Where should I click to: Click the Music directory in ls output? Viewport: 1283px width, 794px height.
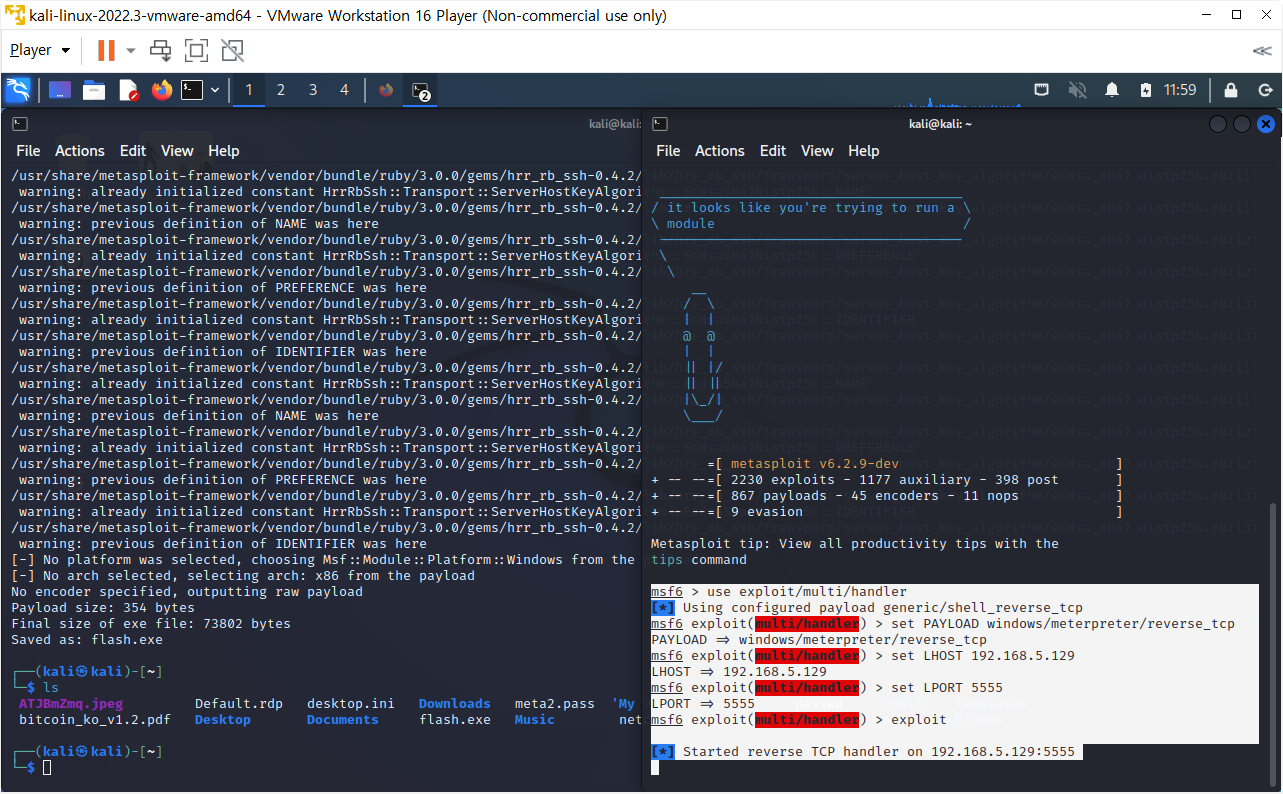point(535,720)
